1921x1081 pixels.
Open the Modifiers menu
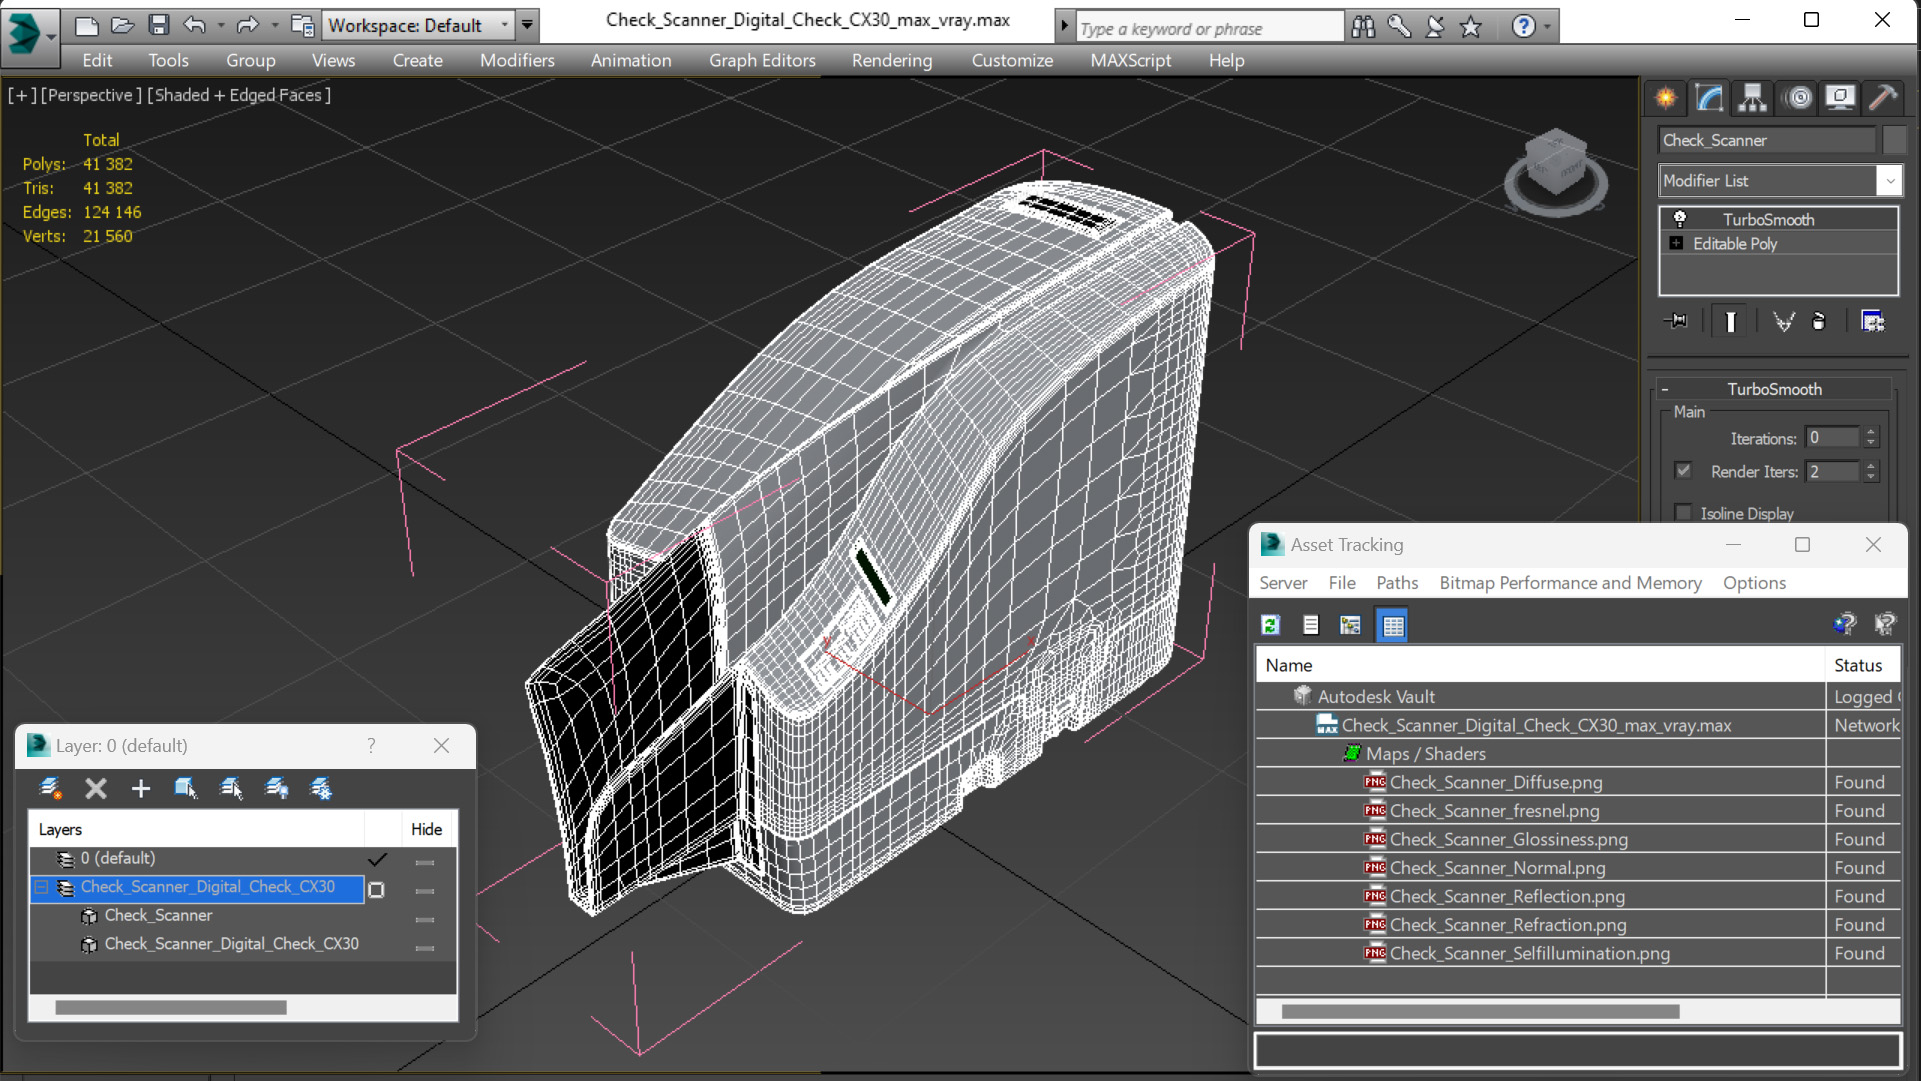(x=517, y=60)
